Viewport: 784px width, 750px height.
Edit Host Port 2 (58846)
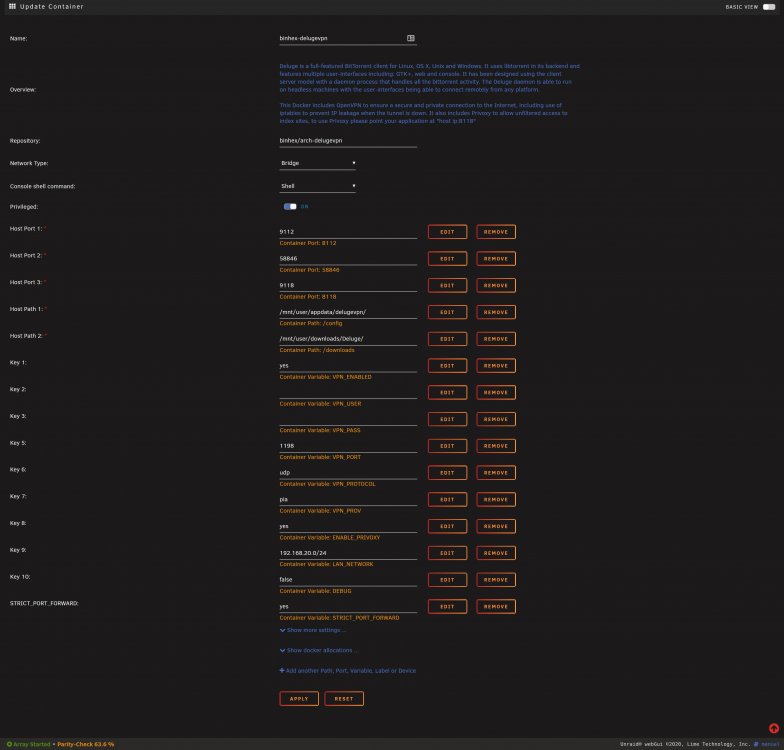tap(448, 258)
